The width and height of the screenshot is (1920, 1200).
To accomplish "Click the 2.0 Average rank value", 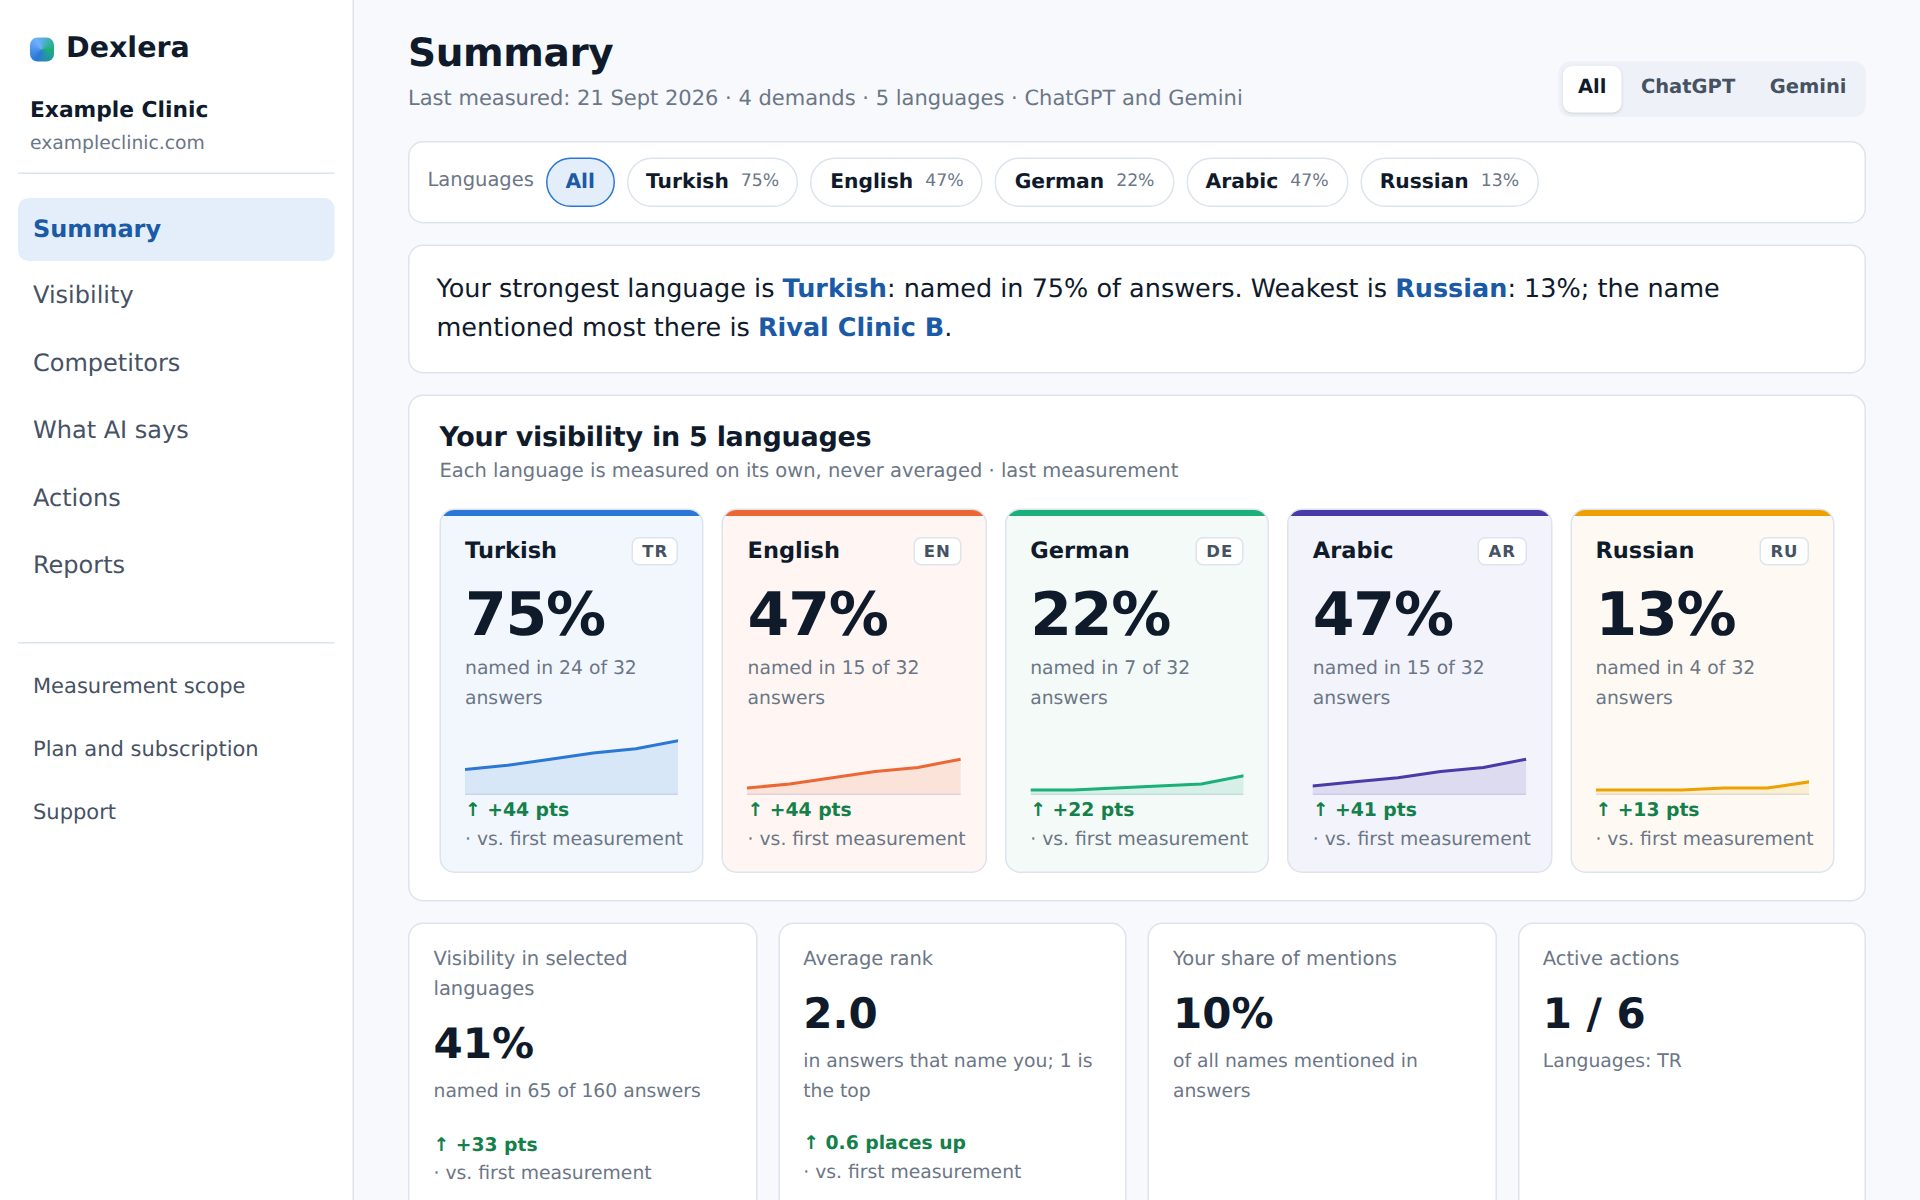I will coord(840,1014).
